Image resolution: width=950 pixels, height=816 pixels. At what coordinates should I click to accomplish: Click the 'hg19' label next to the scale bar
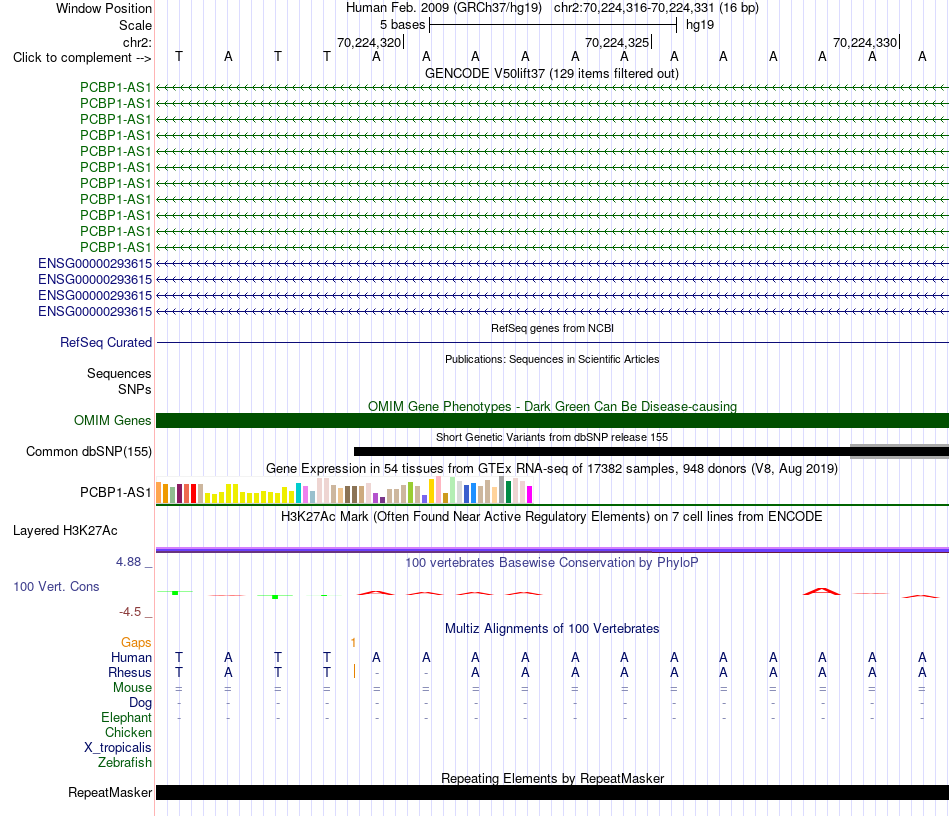(x=700, y=25)
